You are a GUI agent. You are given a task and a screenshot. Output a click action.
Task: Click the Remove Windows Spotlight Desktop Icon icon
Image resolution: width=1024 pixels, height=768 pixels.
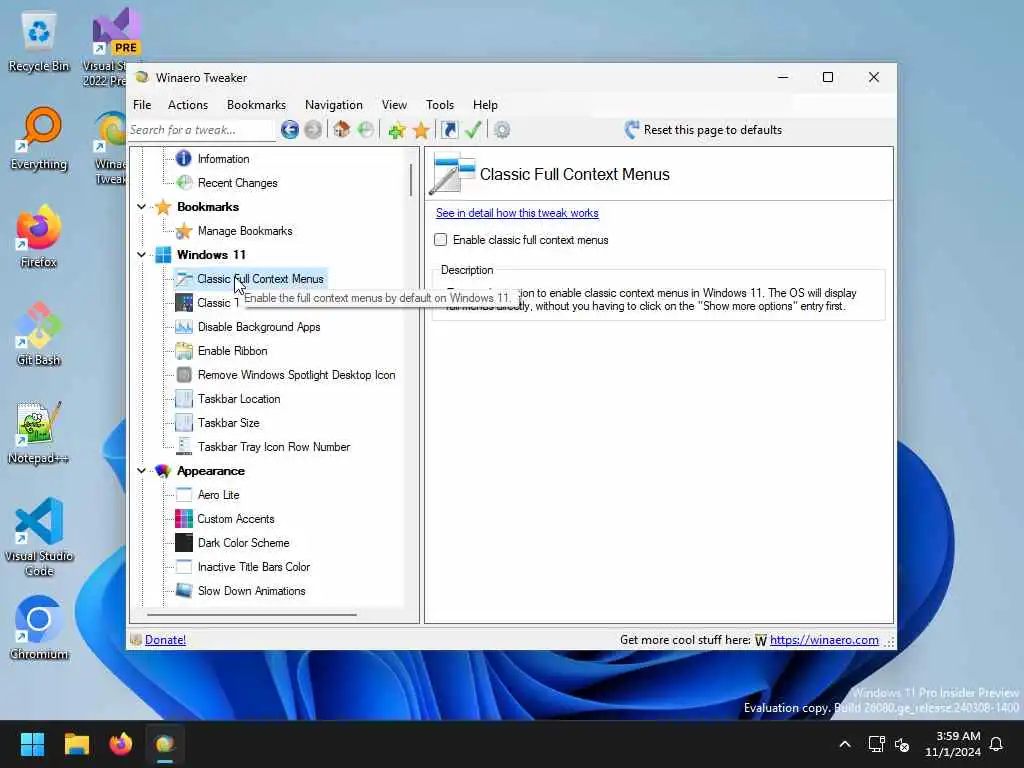click(184, 375)
